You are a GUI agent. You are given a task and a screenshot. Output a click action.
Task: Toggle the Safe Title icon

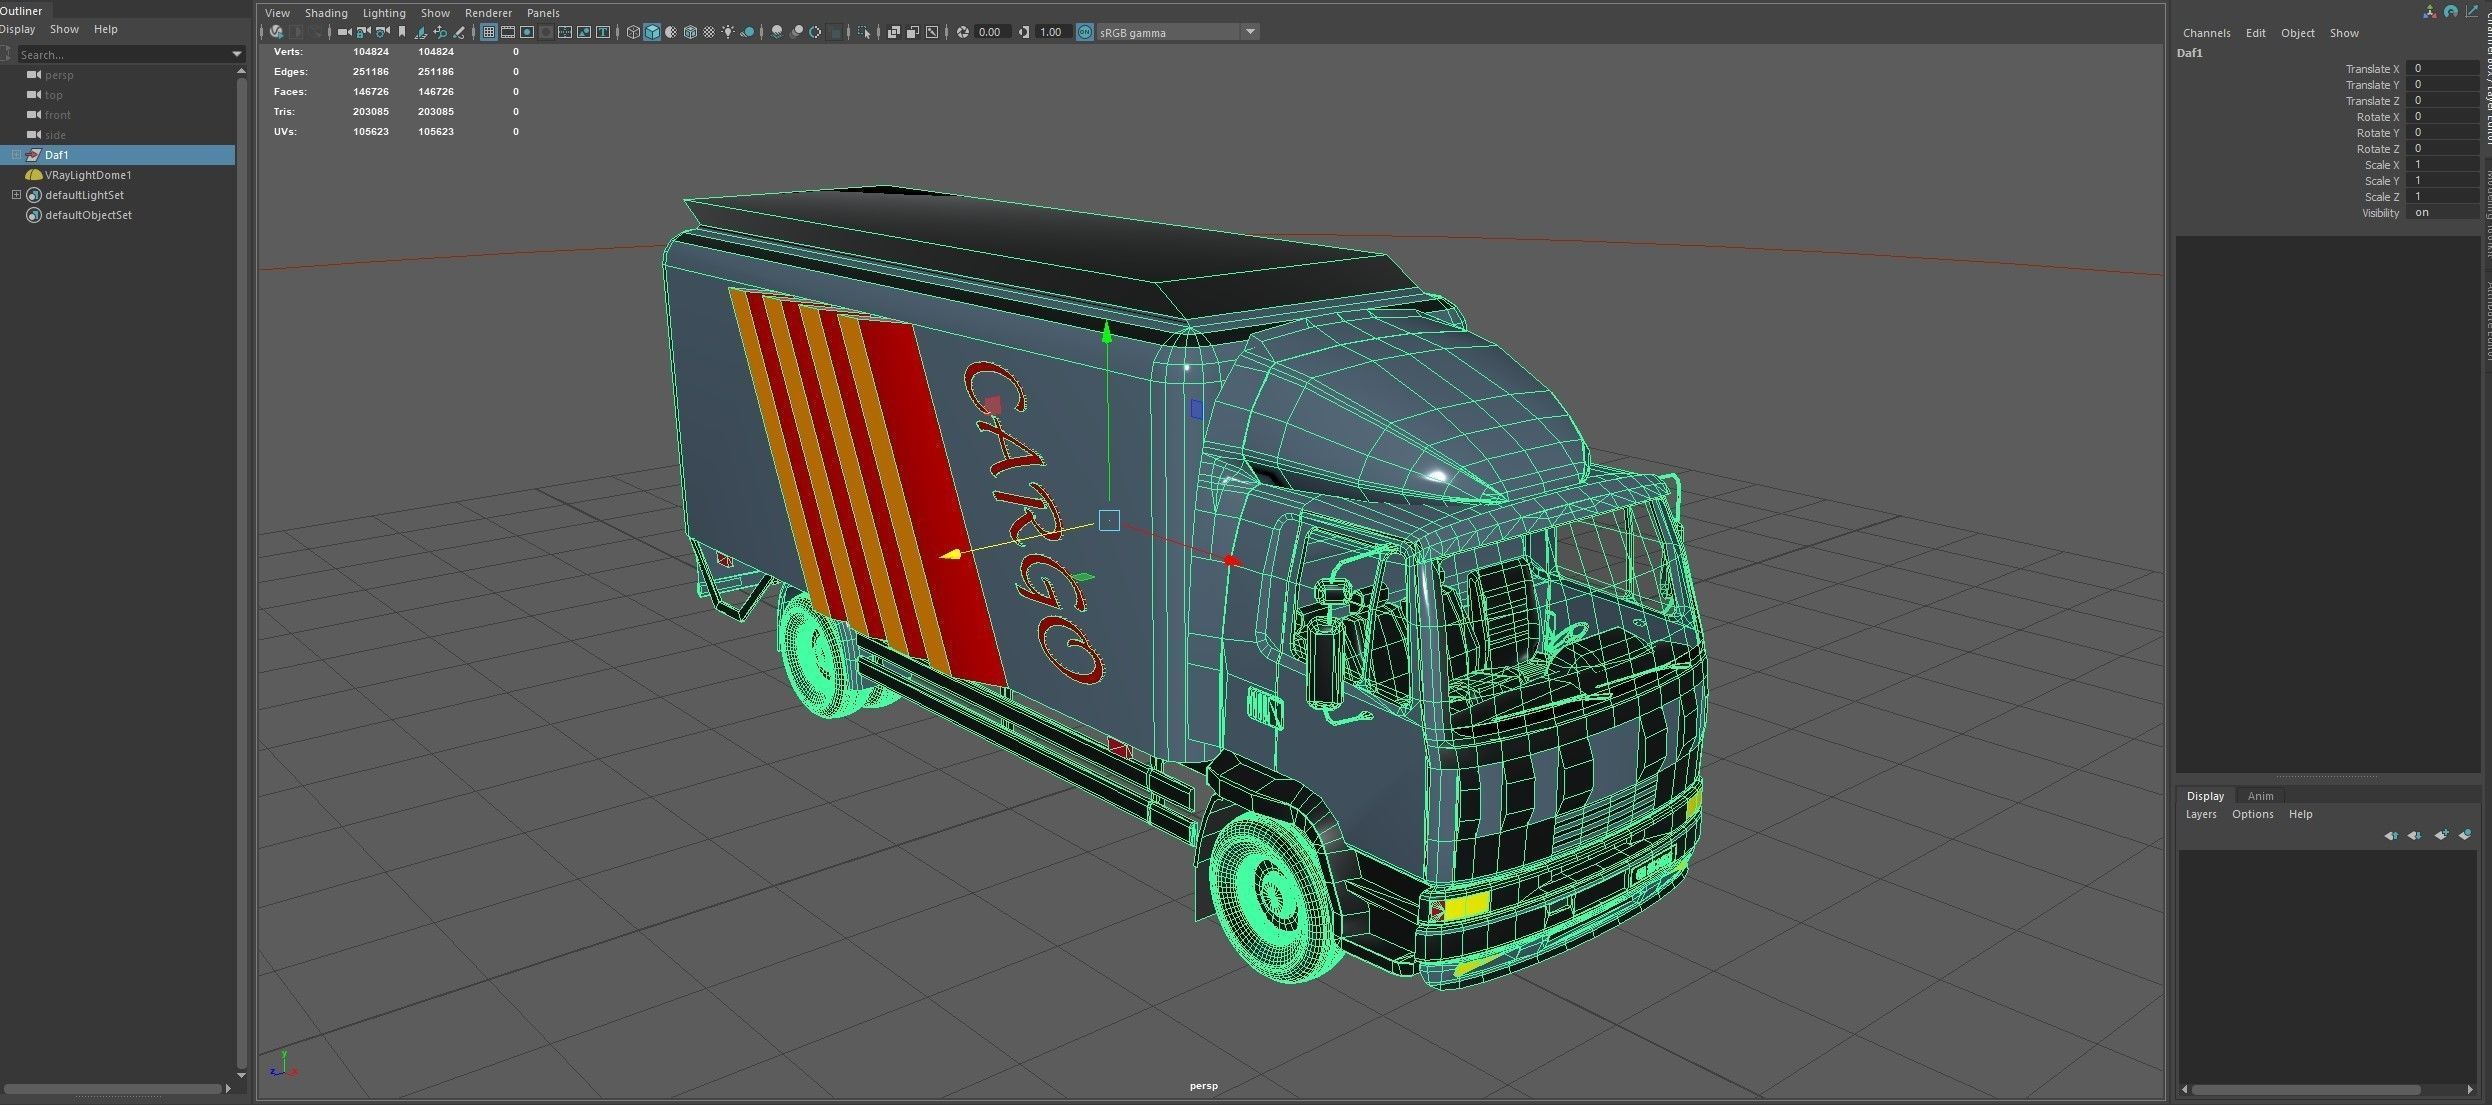pos(602,32)
